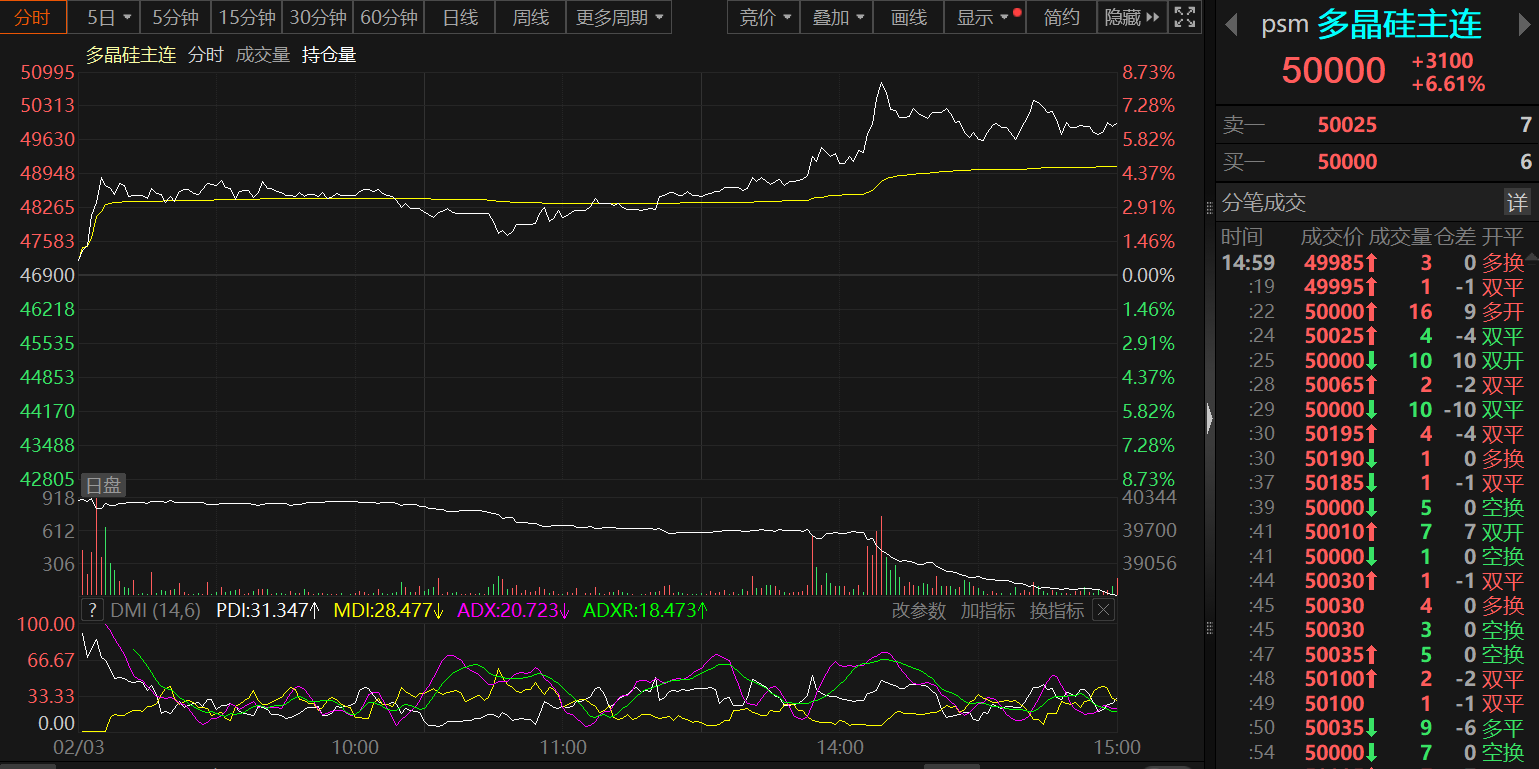Click the 02/03 date on time axis
The width and height of the screenshot is (1539, 769).
[x=78, y=748]
